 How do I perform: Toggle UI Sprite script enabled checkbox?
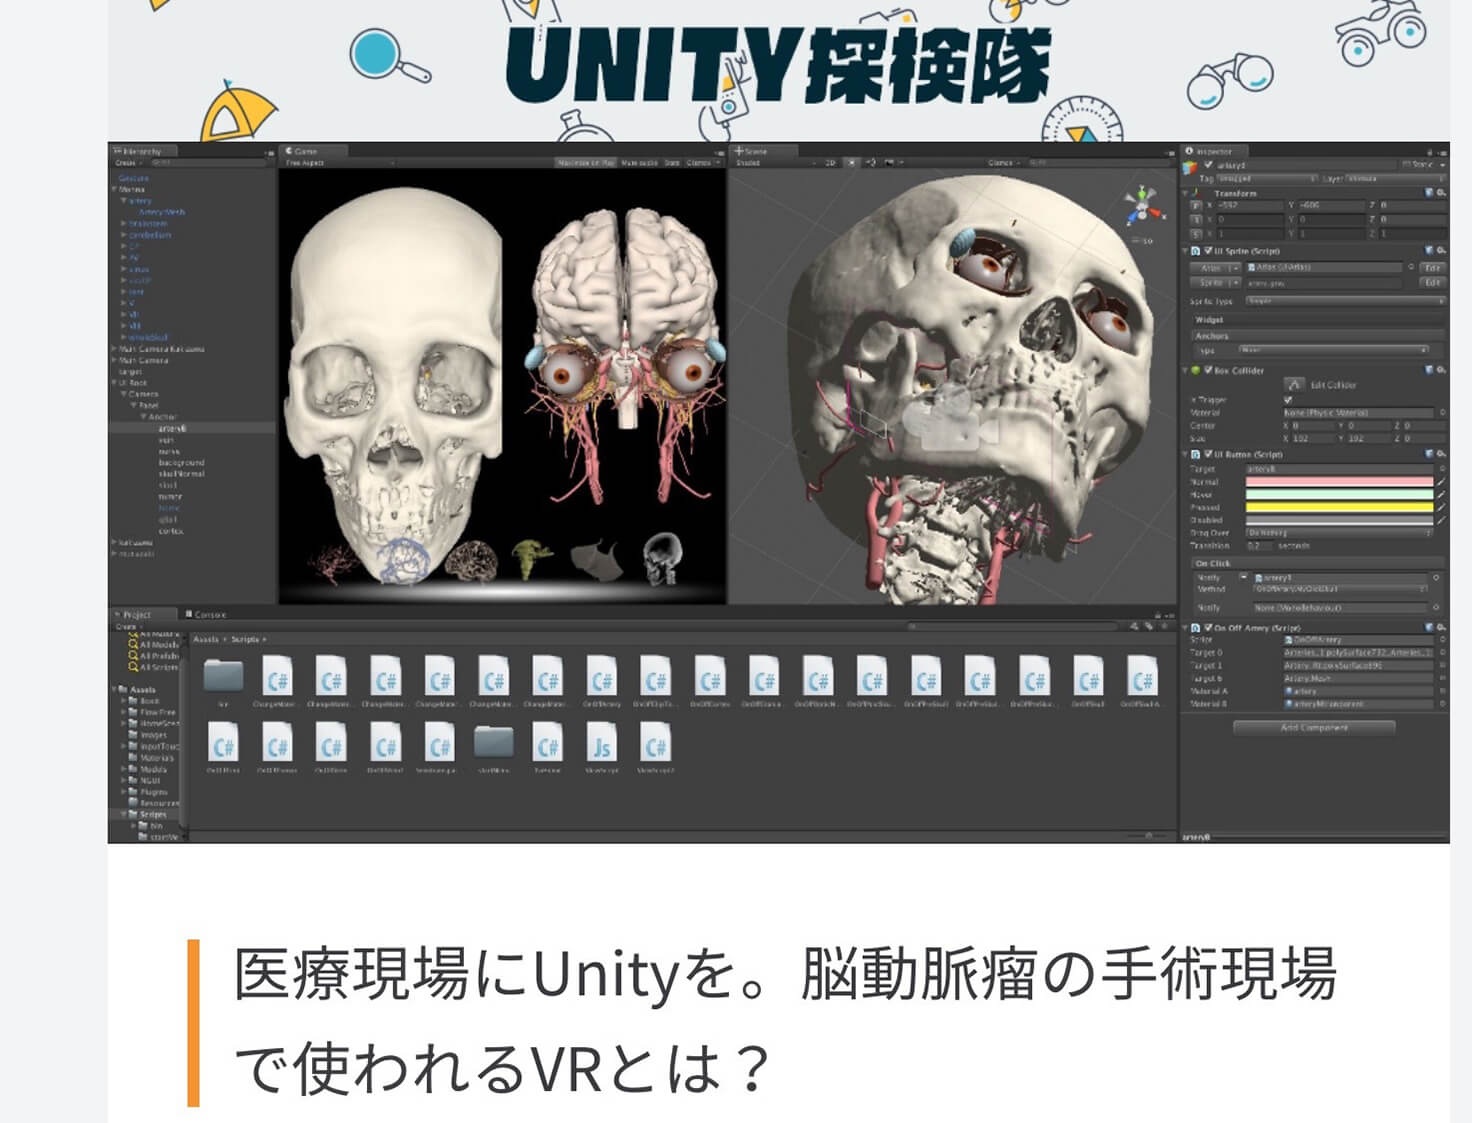(1208, 251)
